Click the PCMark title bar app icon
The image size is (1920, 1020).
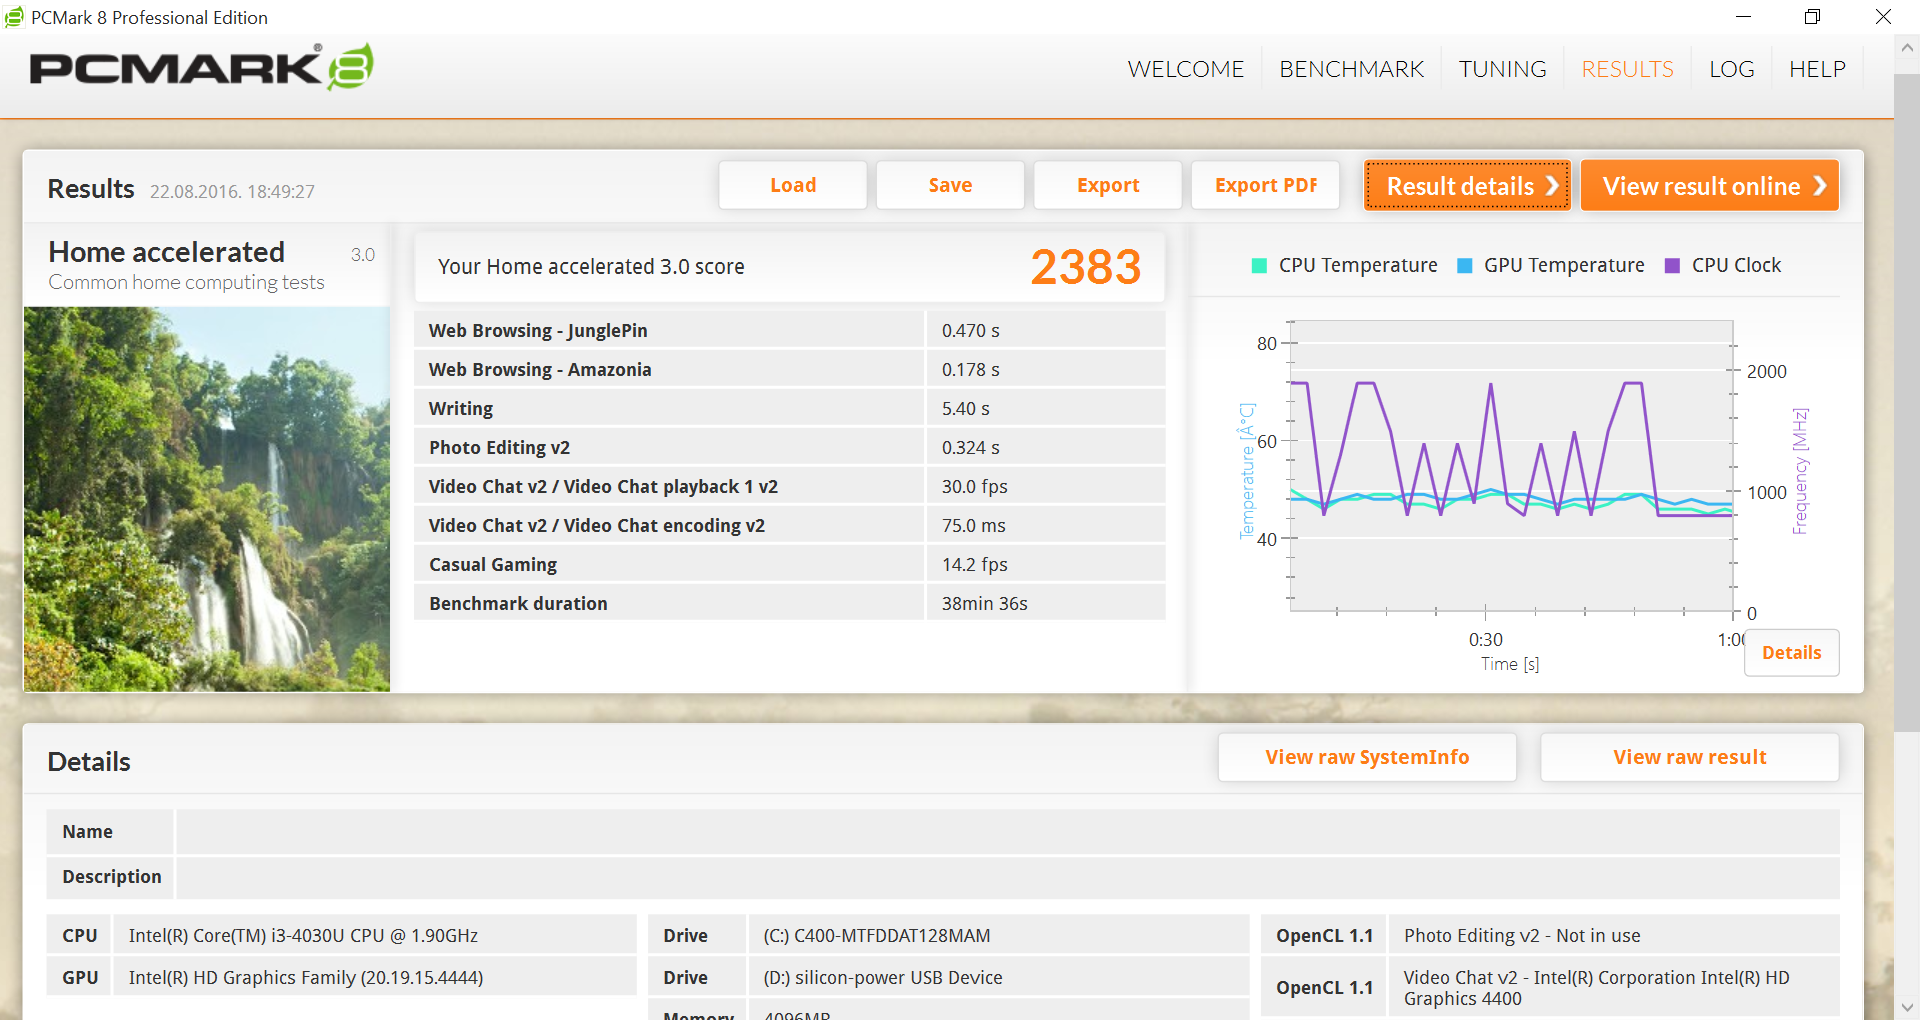(14, 17)
